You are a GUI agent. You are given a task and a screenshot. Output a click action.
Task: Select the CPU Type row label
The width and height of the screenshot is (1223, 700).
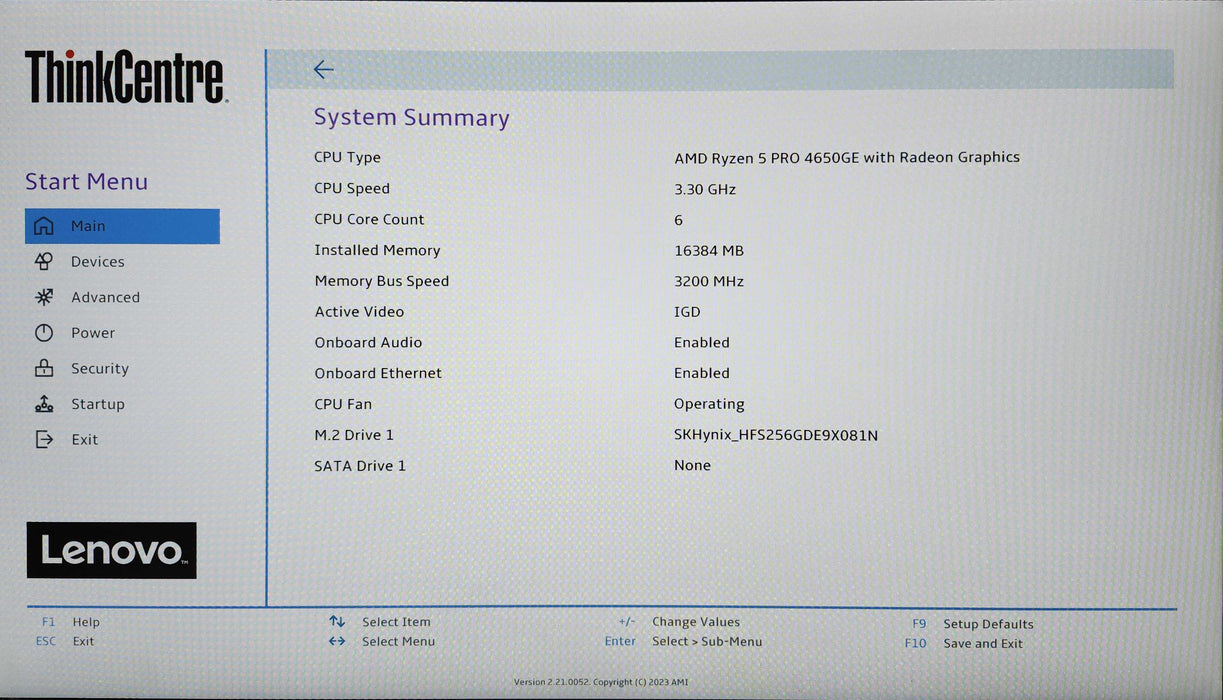point(347,157)
